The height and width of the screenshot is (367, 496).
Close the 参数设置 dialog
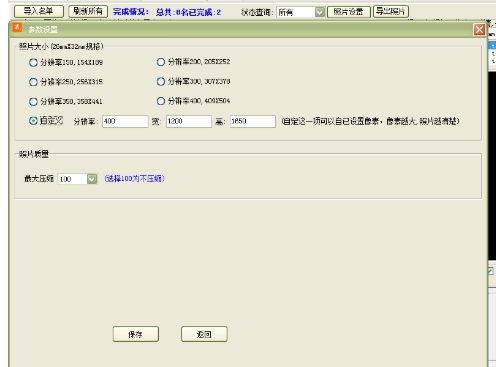point(479,30)
